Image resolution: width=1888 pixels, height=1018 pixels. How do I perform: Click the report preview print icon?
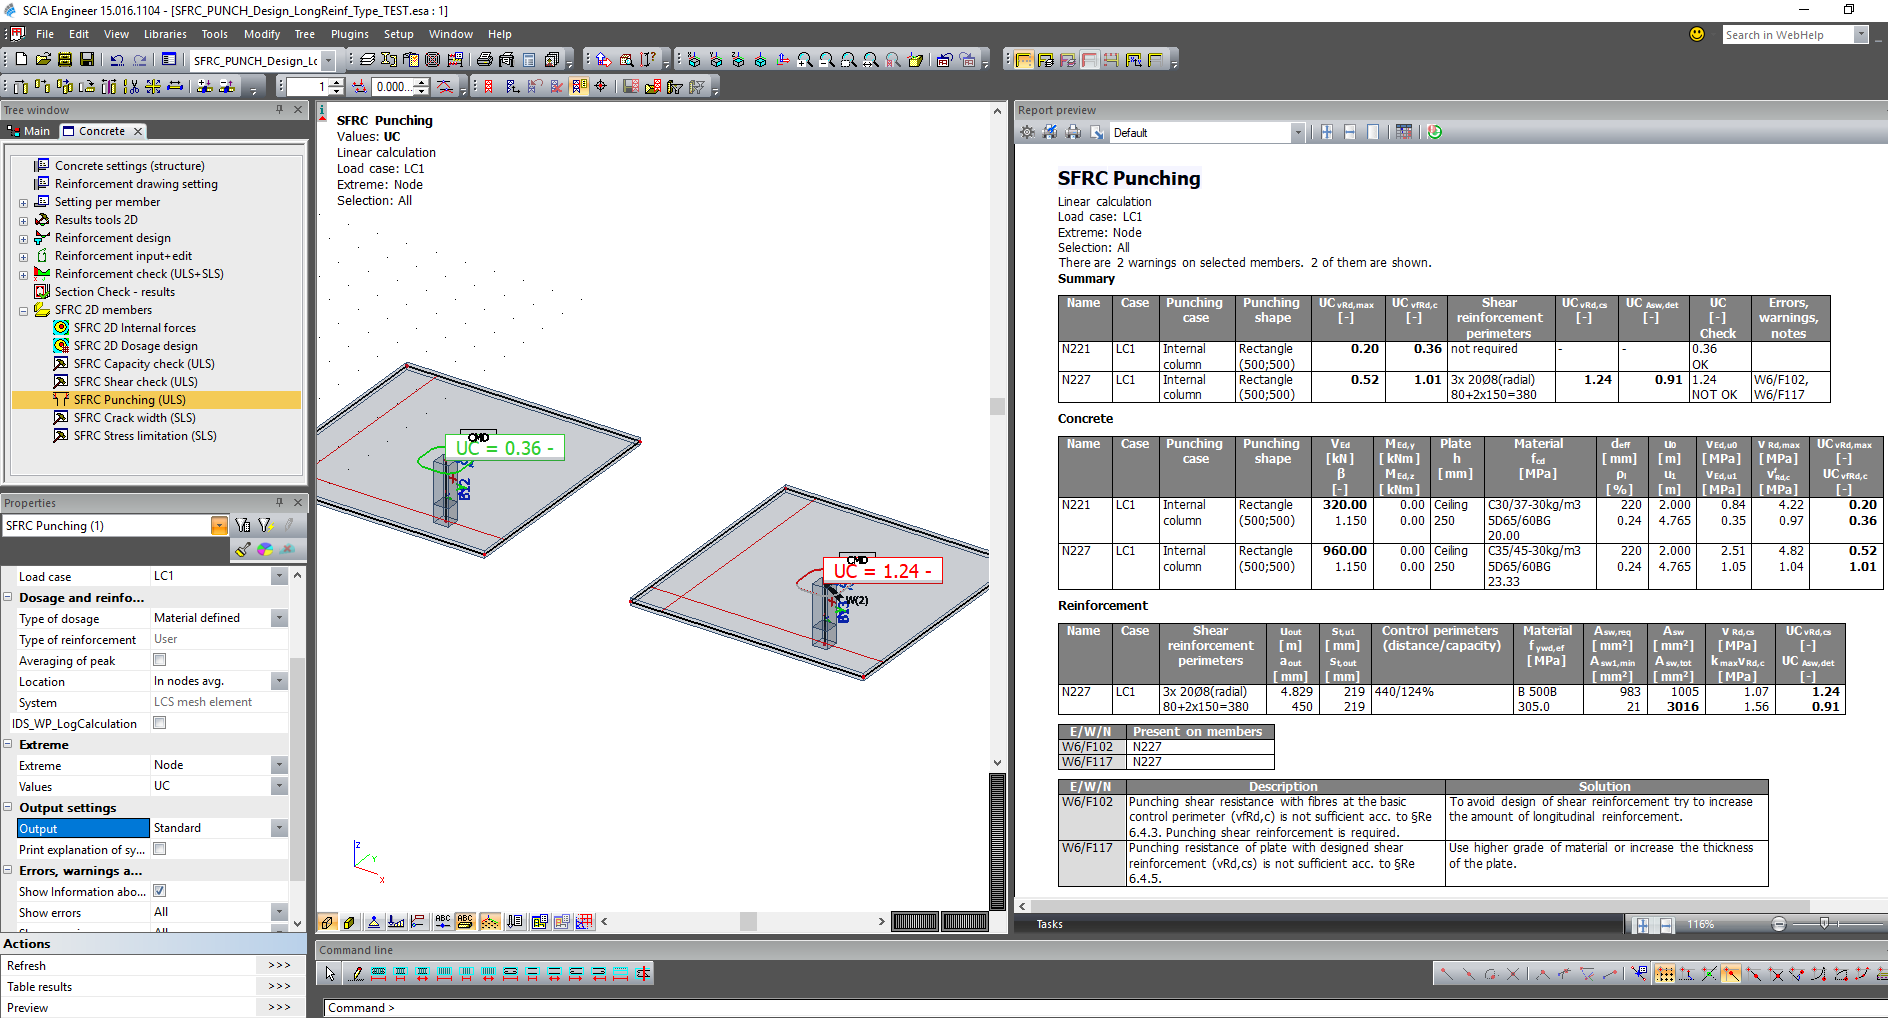(x=1073, y=132)
